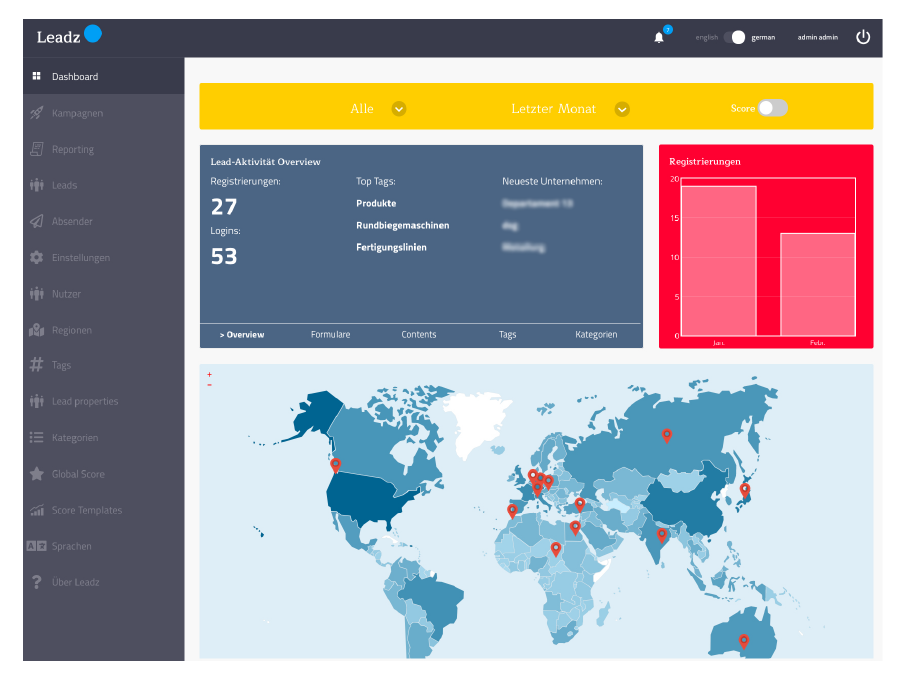This screenshot has height=684, width=900.
Task: Open Regionen in the sidebar
Action: pyautogui.click(x=104, y=330)
